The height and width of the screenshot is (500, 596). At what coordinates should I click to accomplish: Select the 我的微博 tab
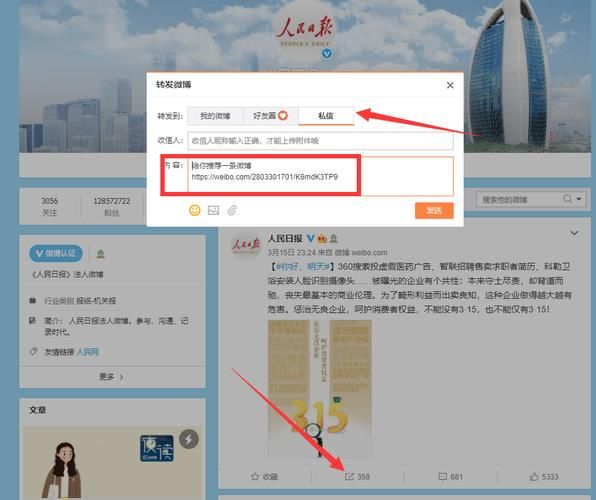(x=215, y=116)
